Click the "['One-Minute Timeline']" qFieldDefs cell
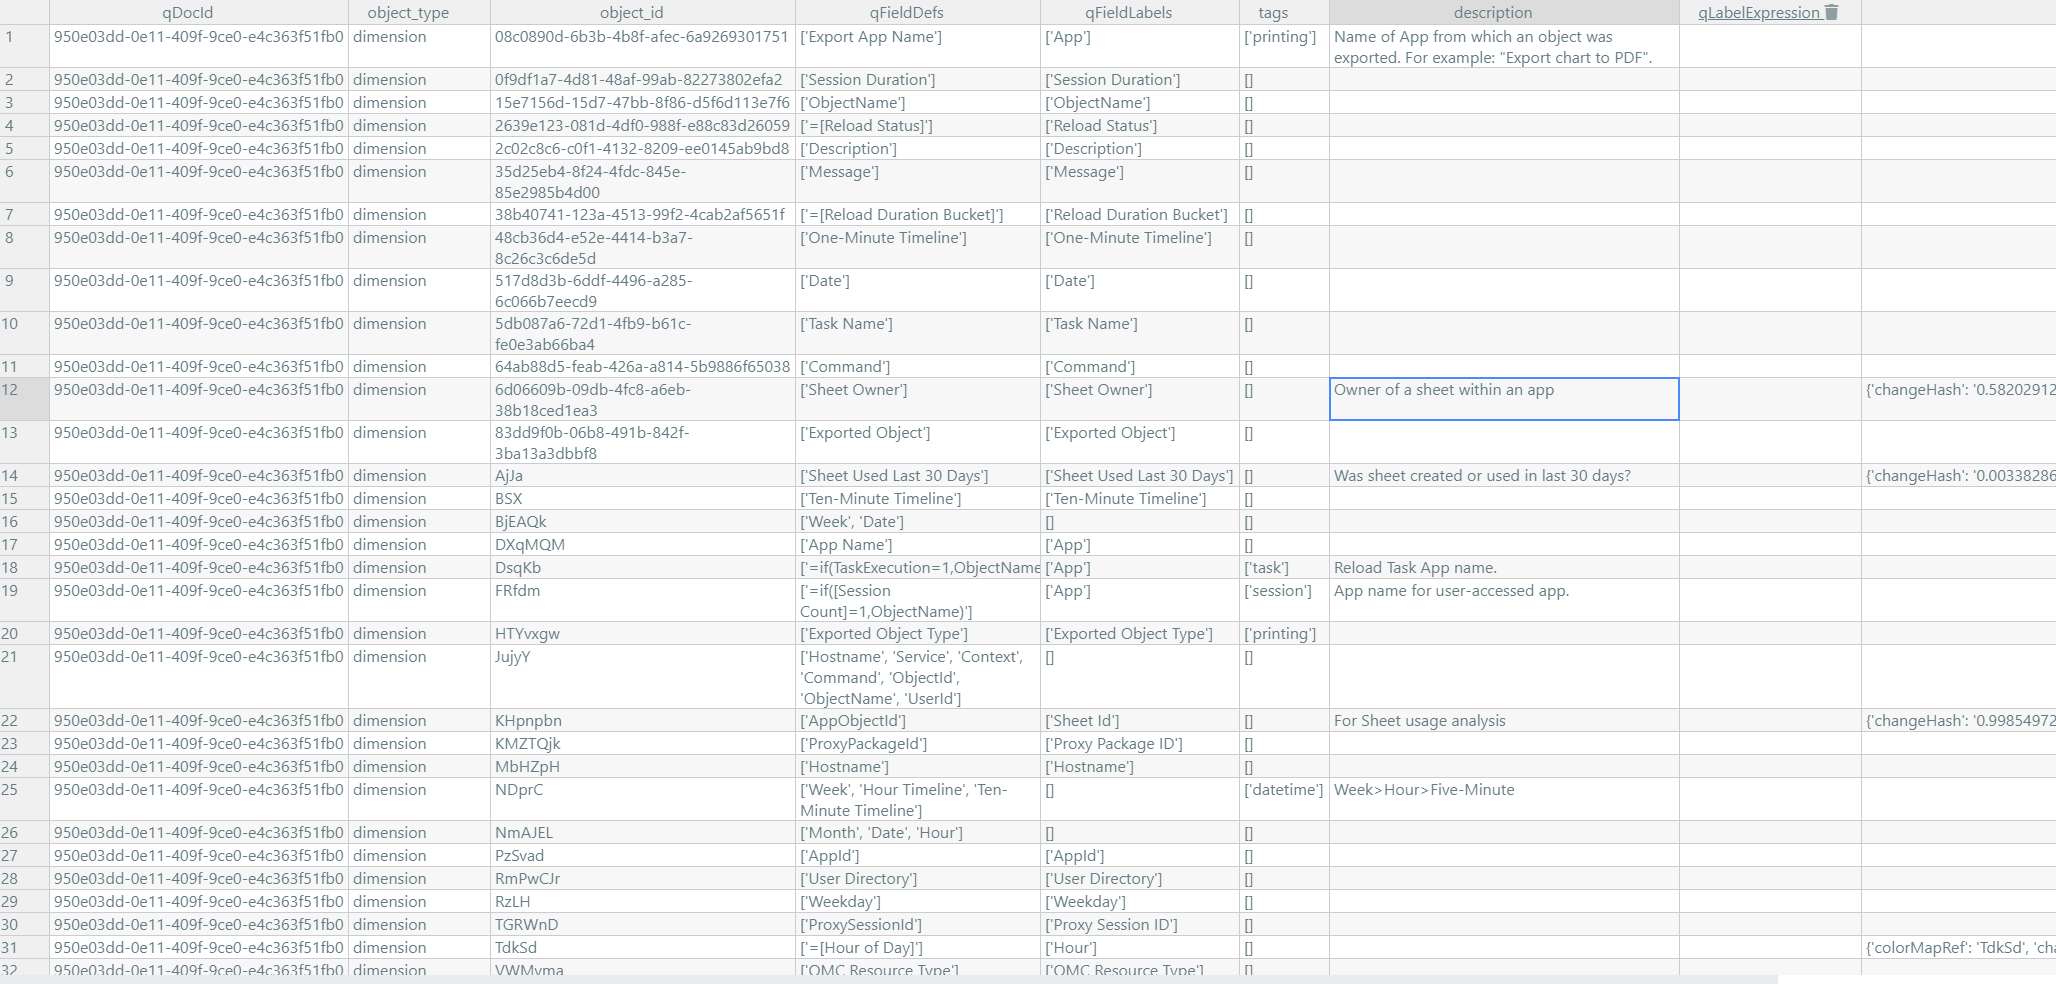The height and width of the screenshot is (984, 2056). [x=917, y=247]
